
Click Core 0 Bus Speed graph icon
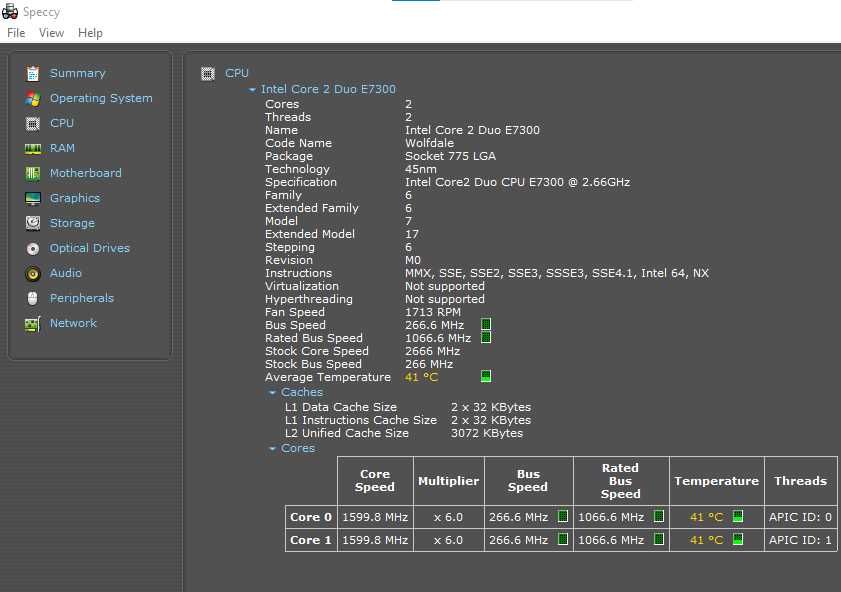[x=563, y=516]
